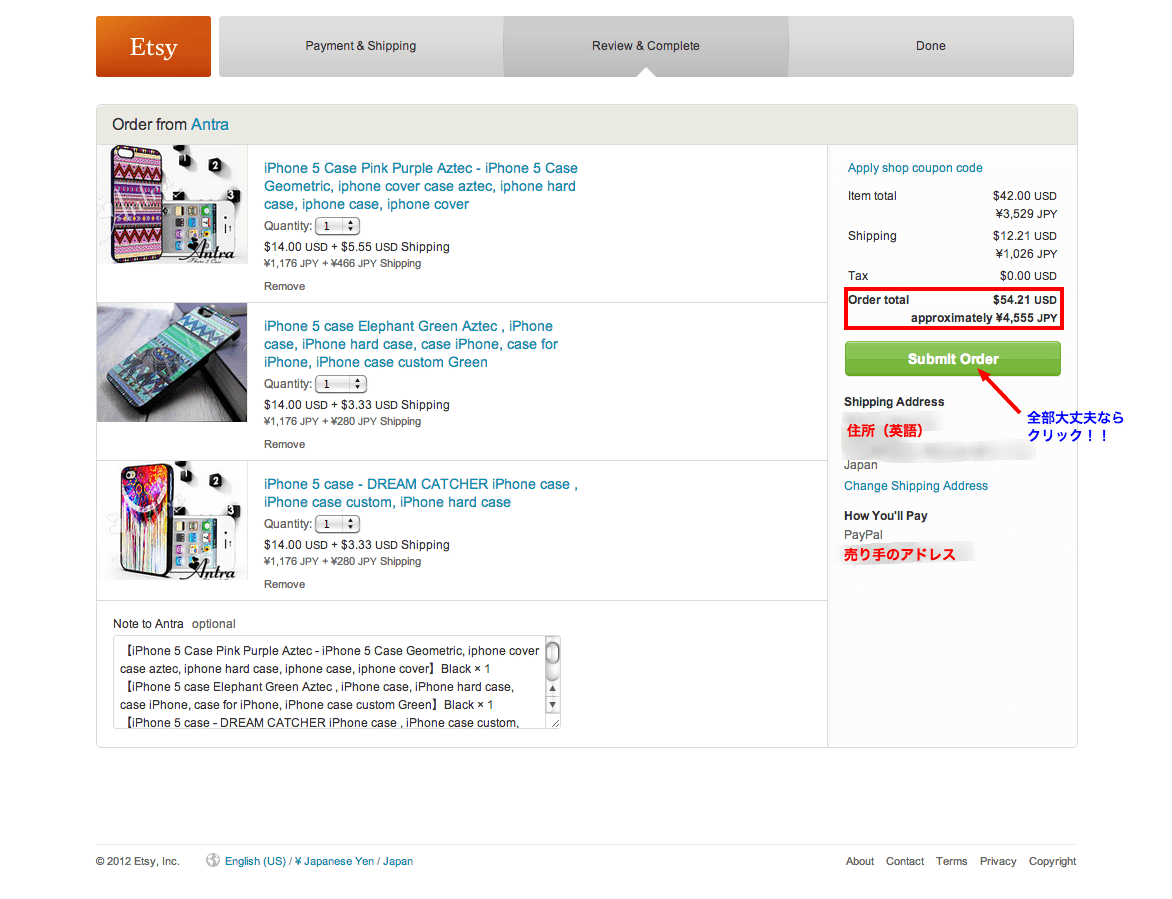Viewport: 1172px width, 899px height.
Task: Go to the Done step tab
Action: coord(931,46)
